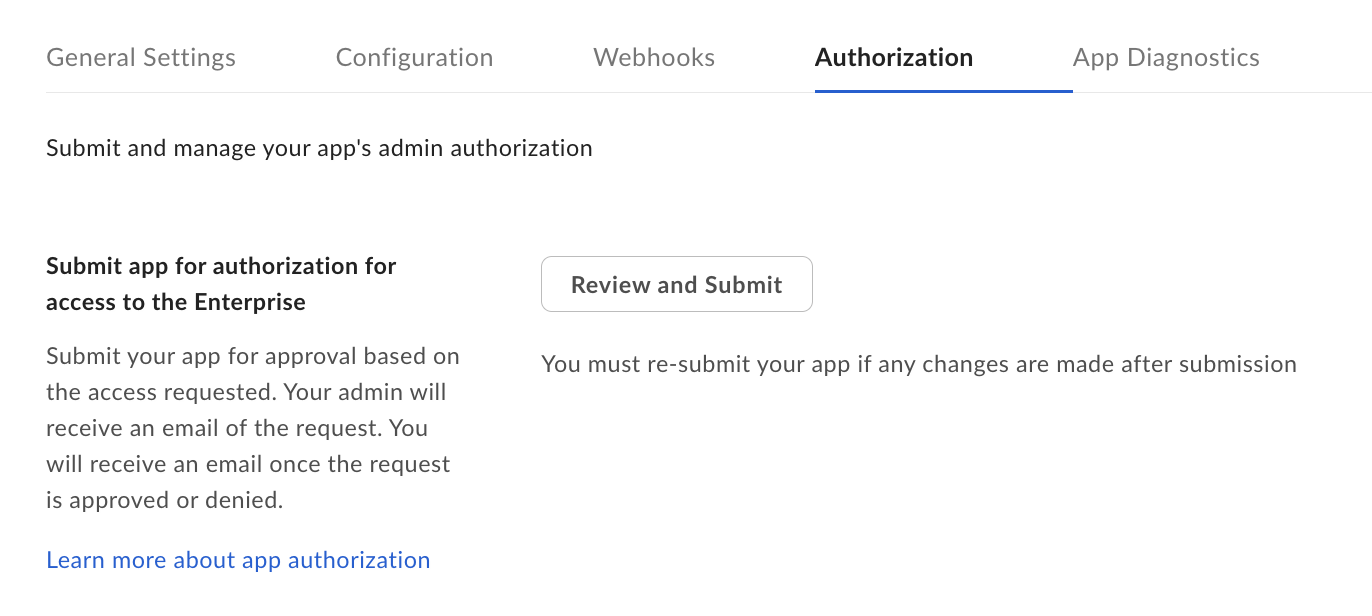Switch to the Configuration tab
This screenshot has height=616, width=1372.
[414, 58]
